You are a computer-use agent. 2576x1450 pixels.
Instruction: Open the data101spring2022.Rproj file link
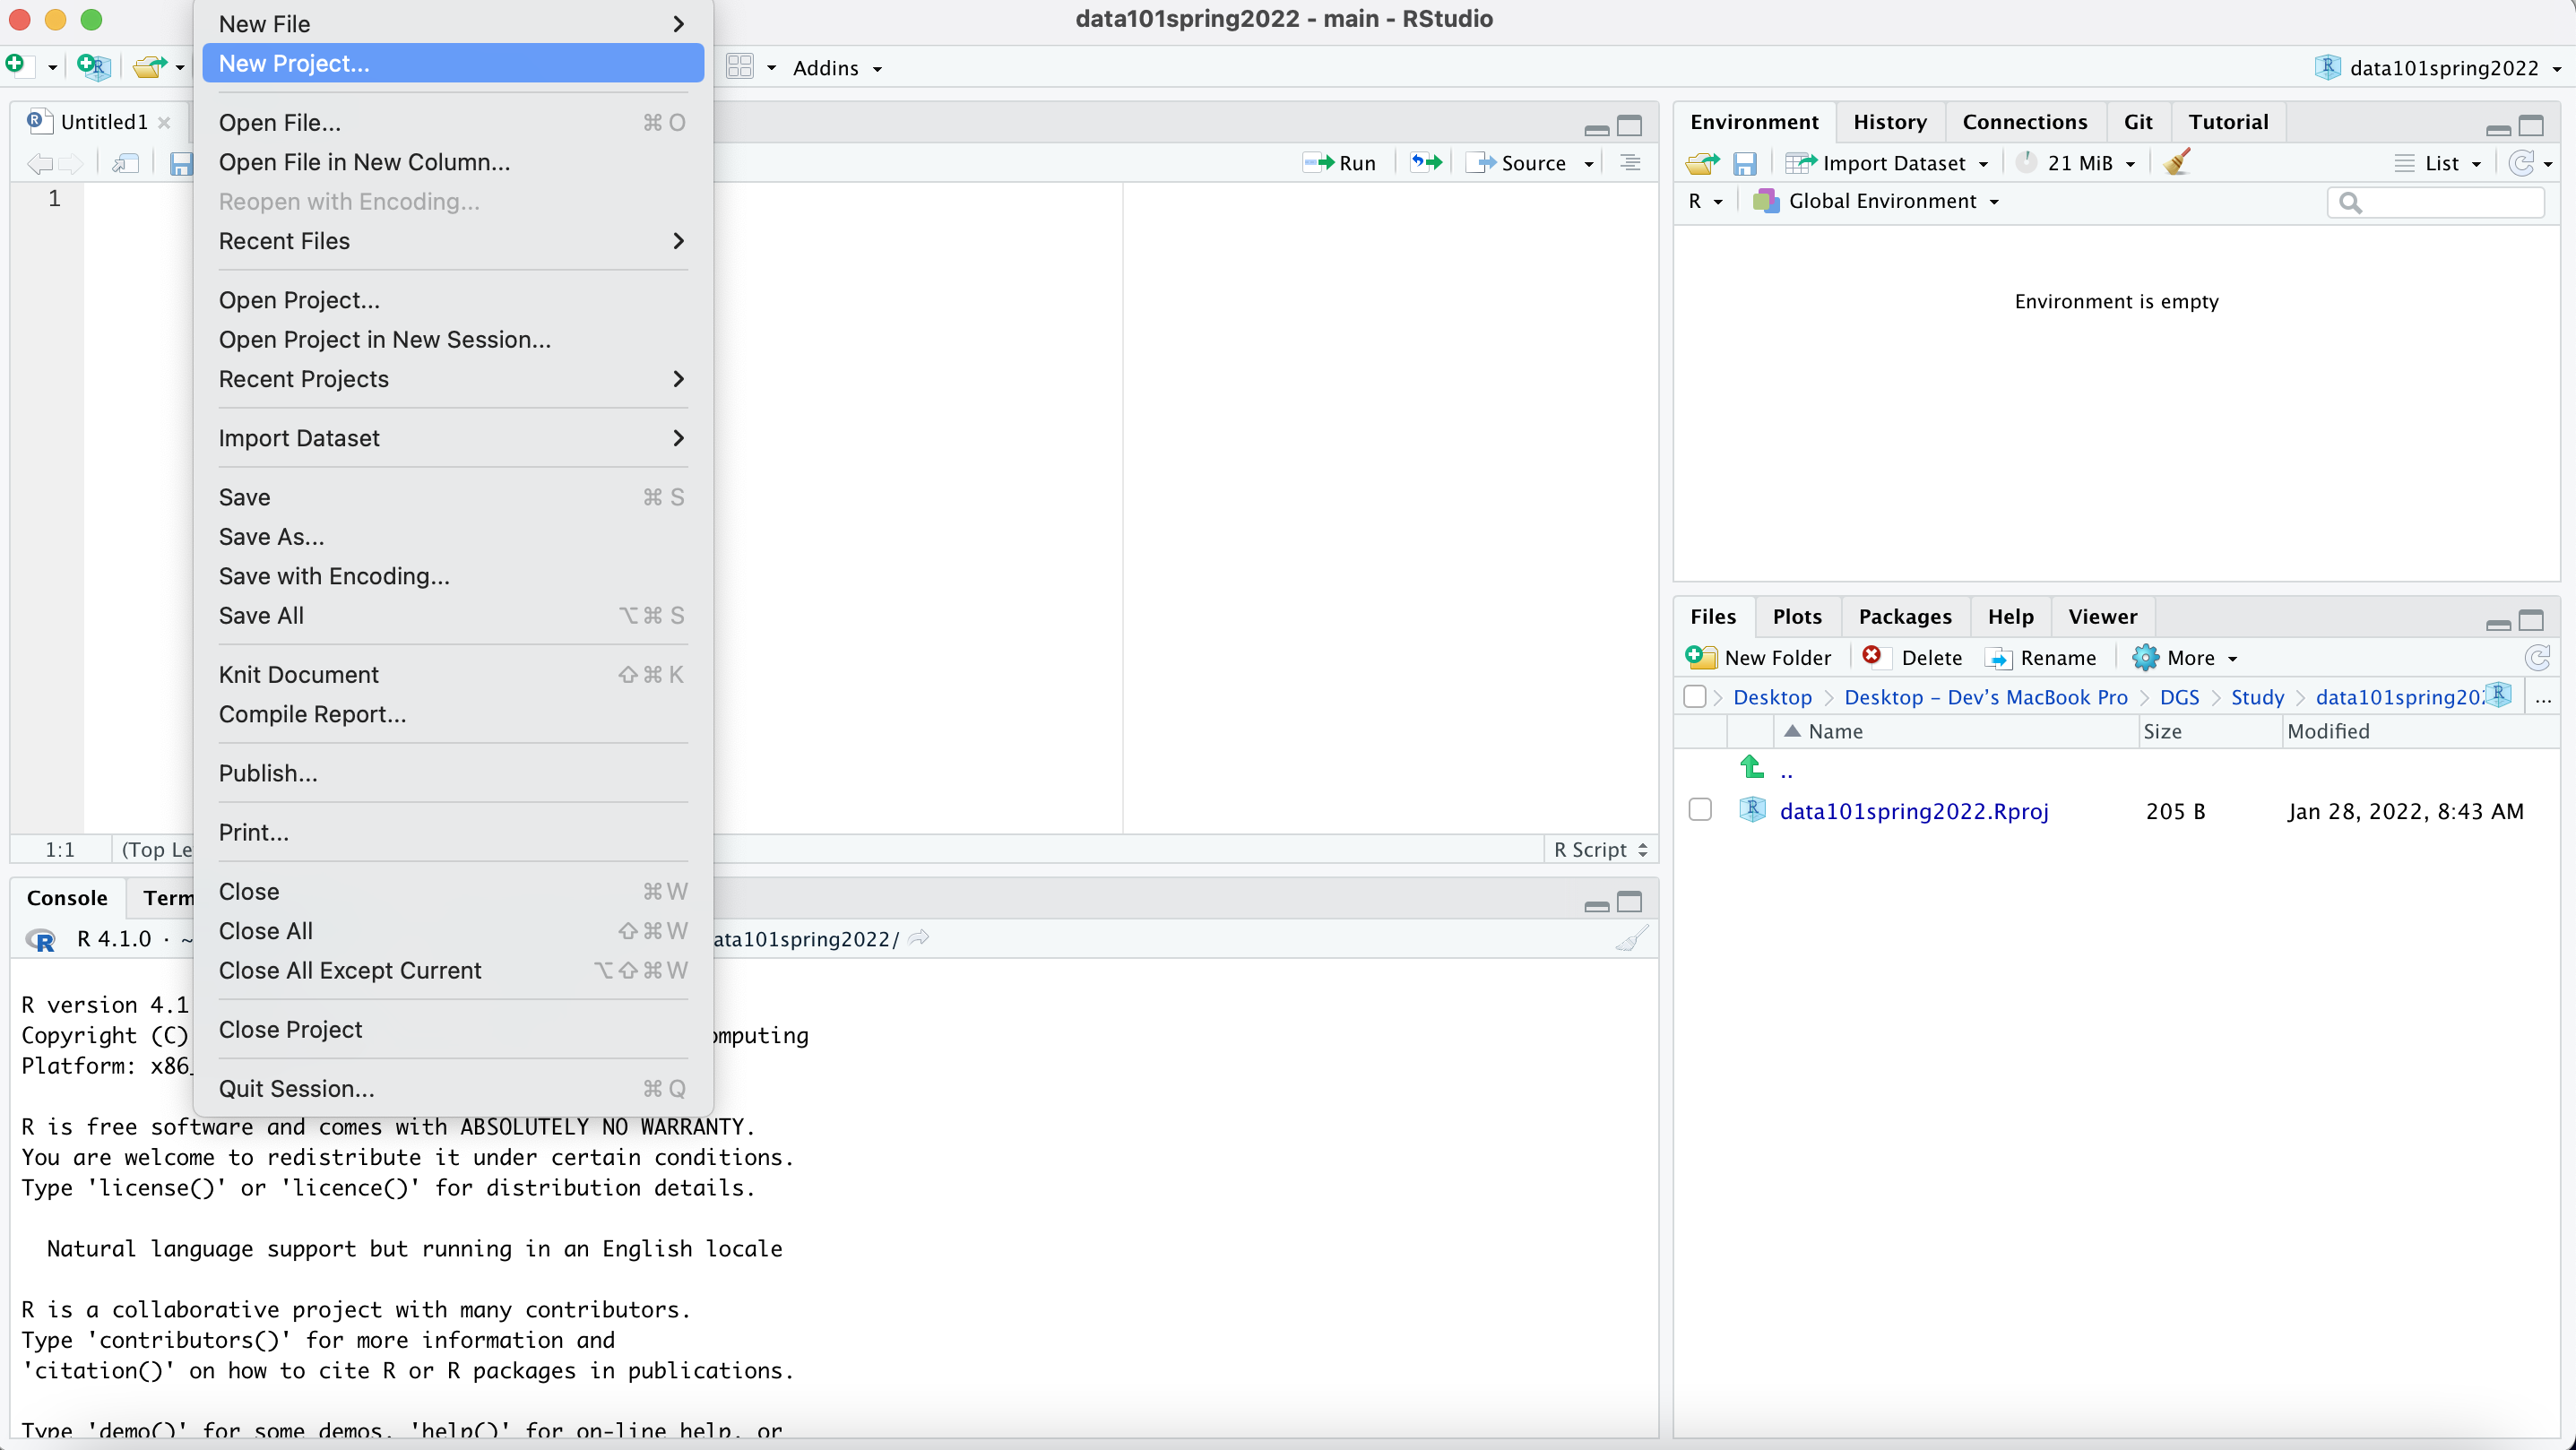click(x=1913, y=811)
